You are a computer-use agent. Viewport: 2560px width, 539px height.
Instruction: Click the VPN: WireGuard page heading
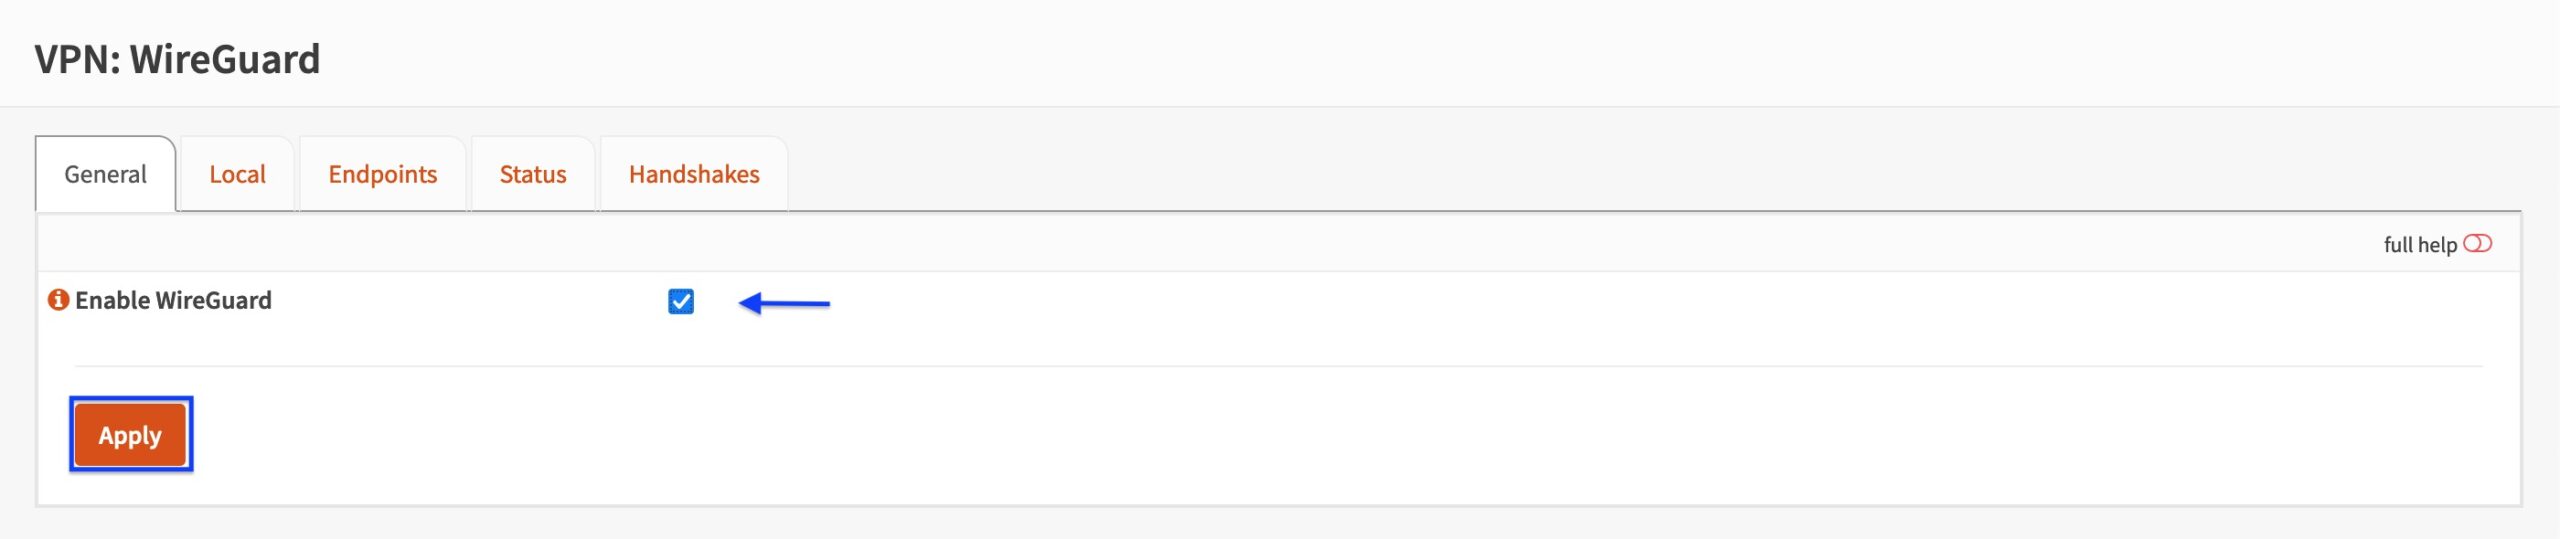pyautogui.click(x=177, y=59)
